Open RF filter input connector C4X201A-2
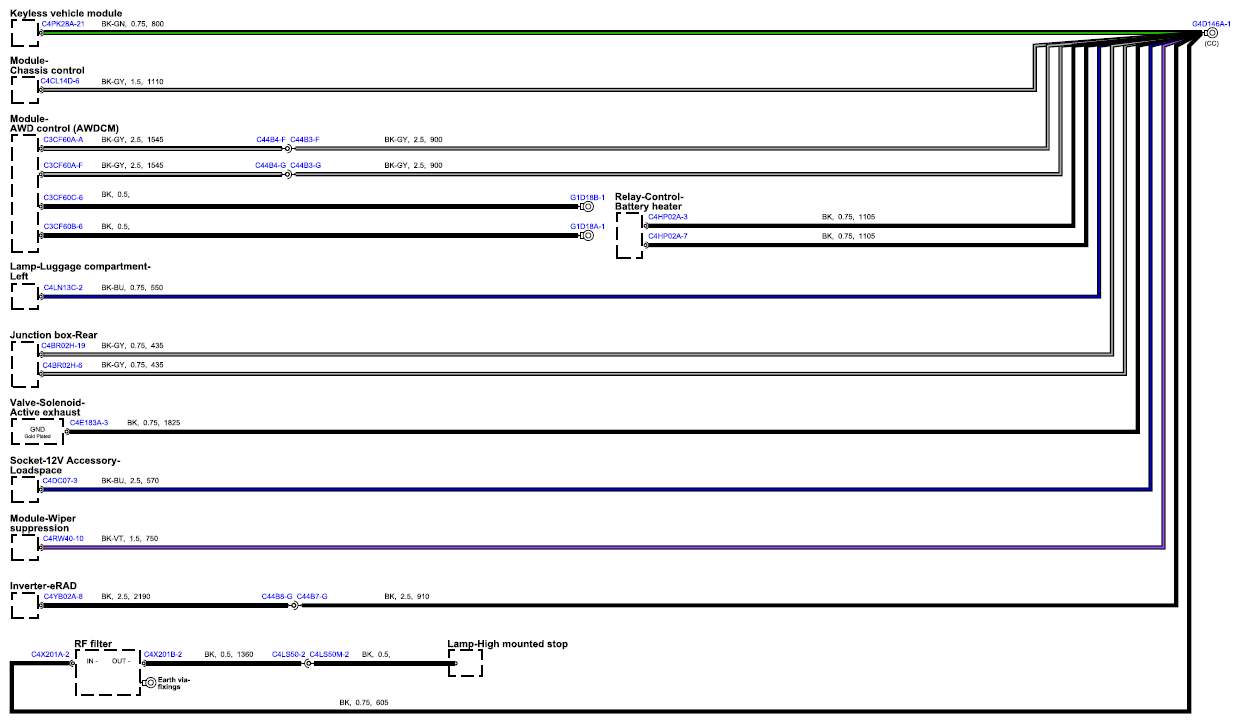This screenshot has height=723, width=1239. tap(50, 654)
